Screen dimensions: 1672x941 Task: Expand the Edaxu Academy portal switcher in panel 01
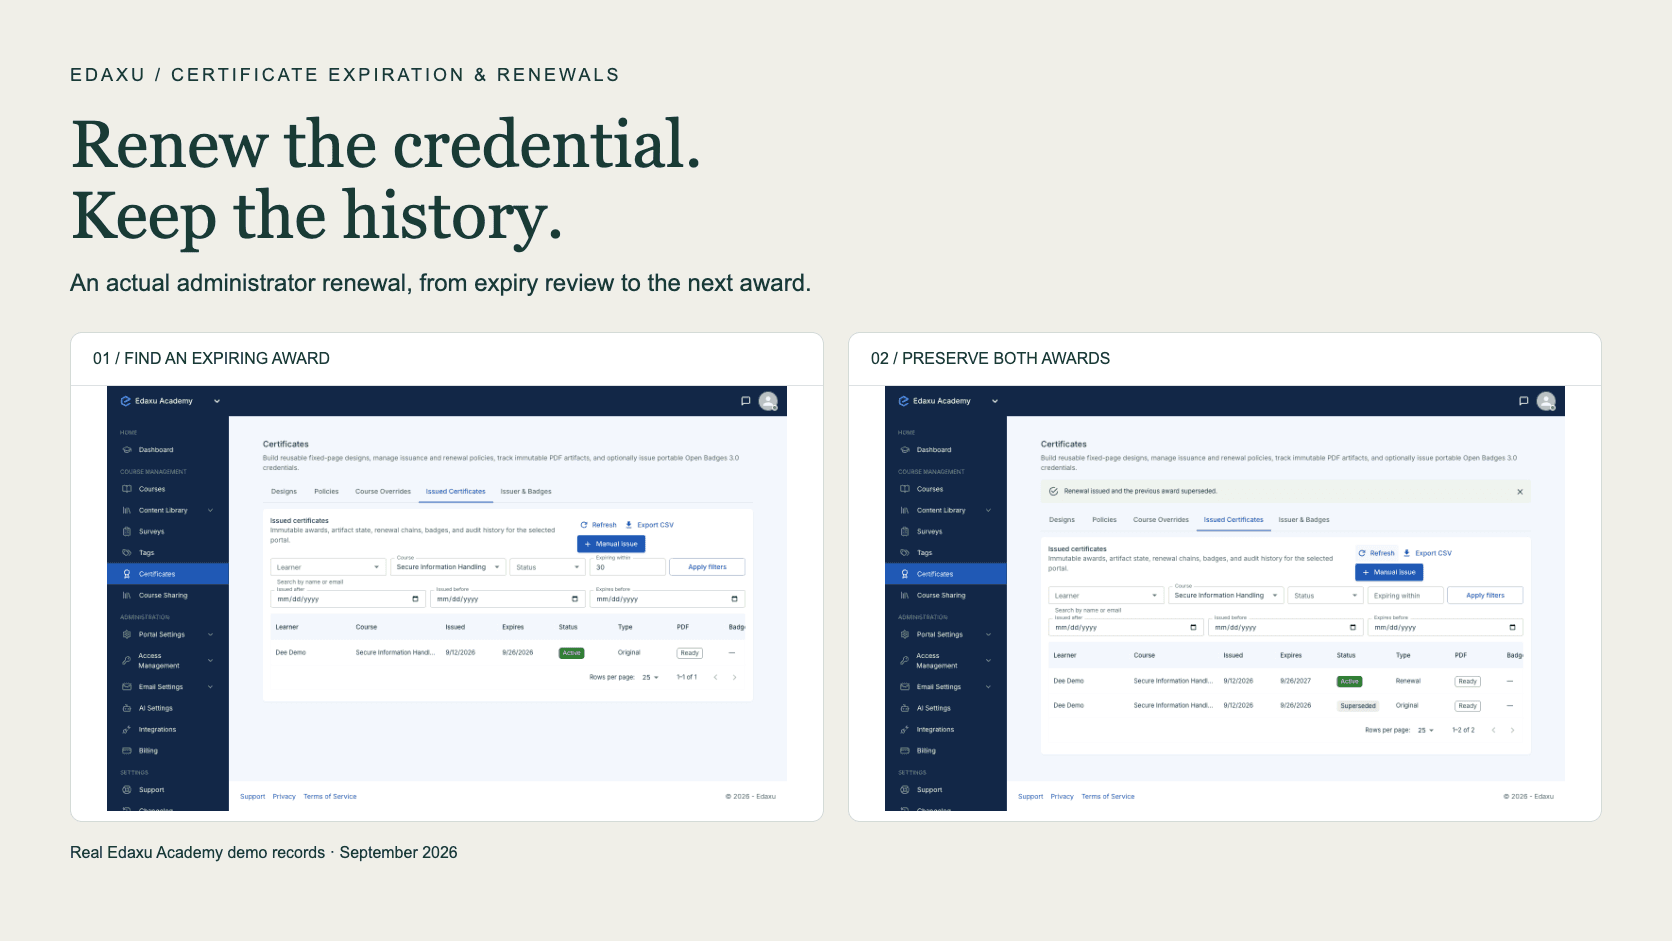217,401
